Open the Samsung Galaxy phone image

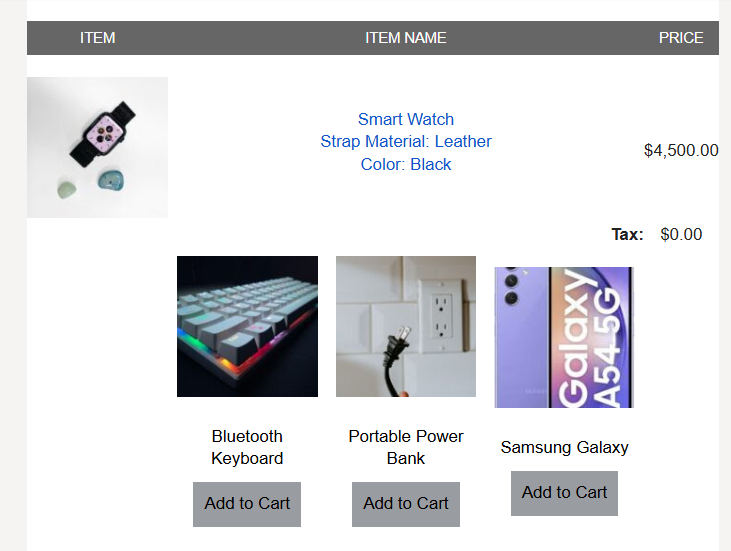(564, 337)
